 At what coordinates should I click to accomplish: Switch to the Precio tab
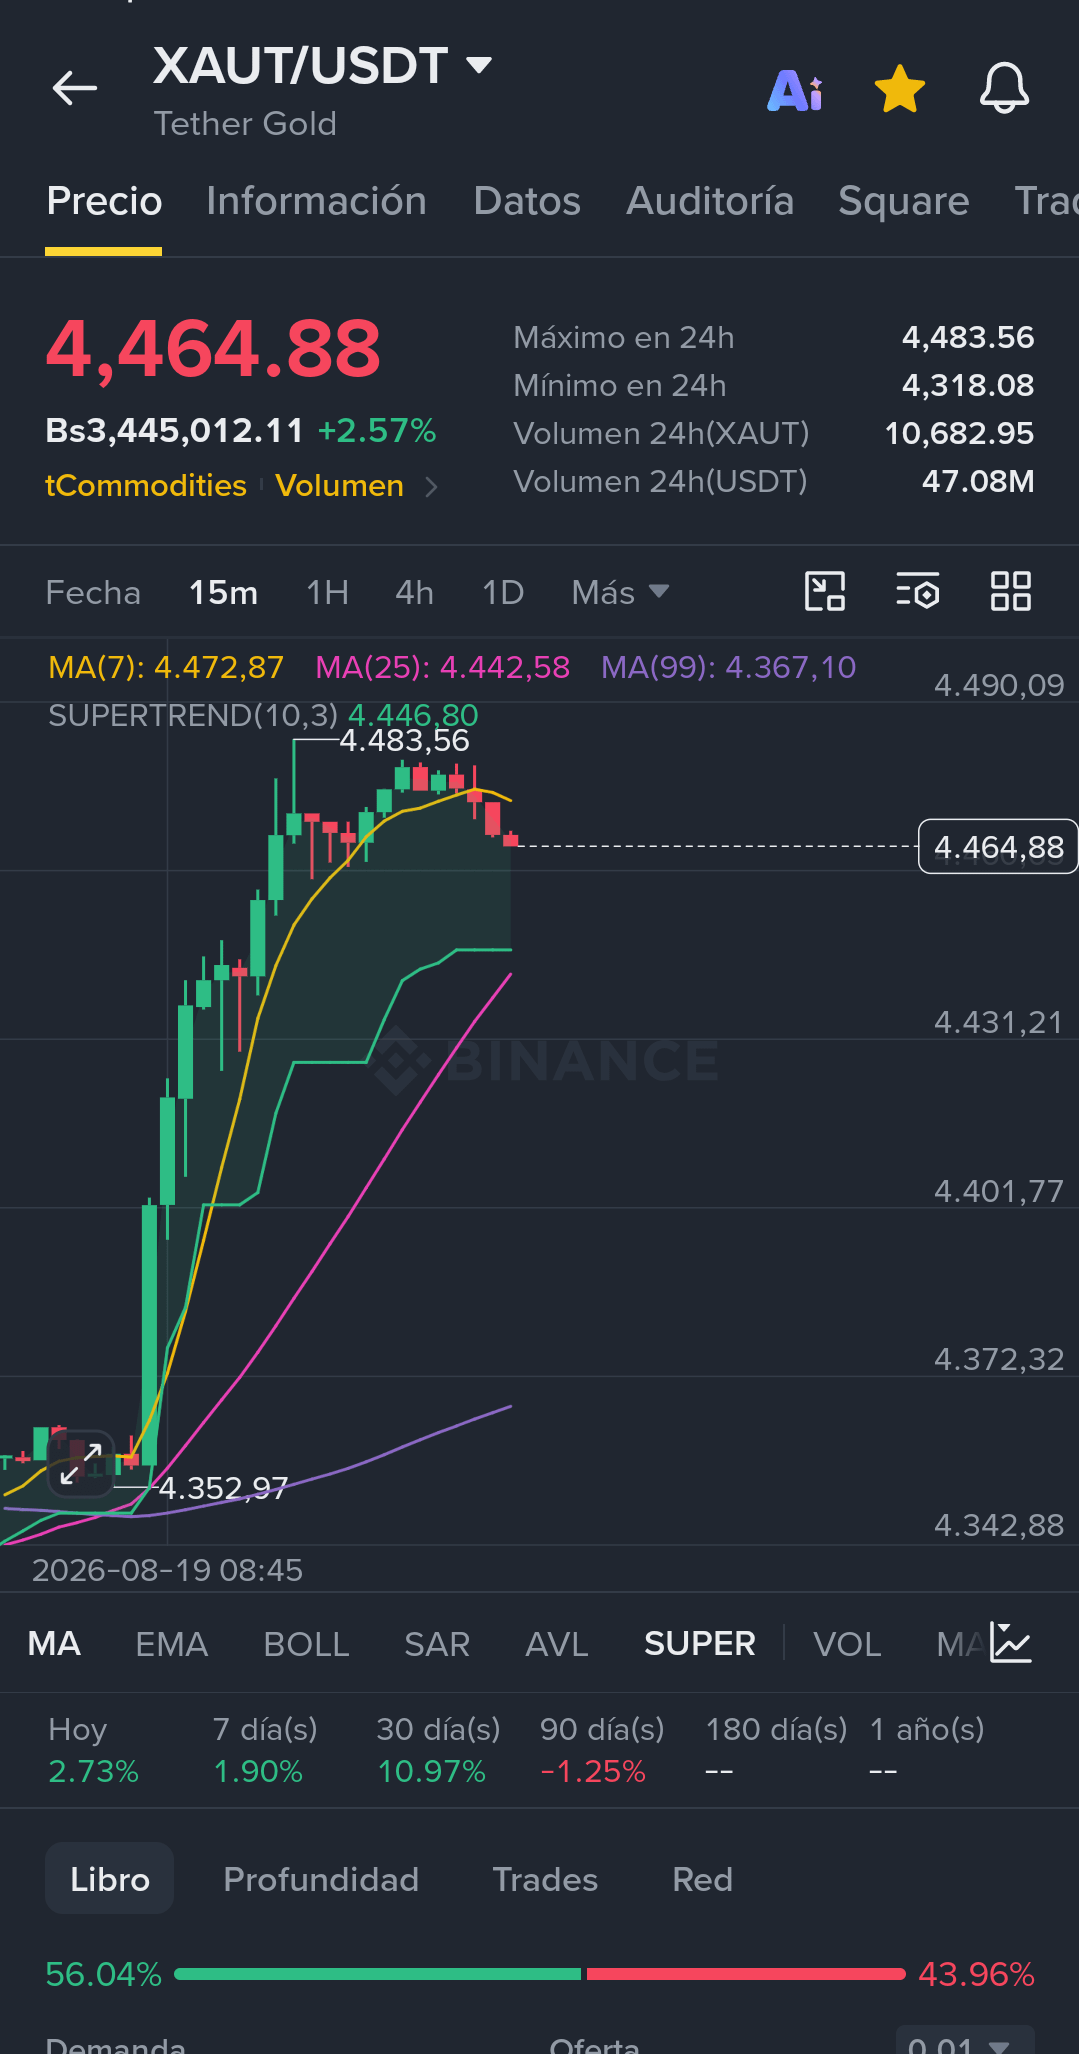104,201
